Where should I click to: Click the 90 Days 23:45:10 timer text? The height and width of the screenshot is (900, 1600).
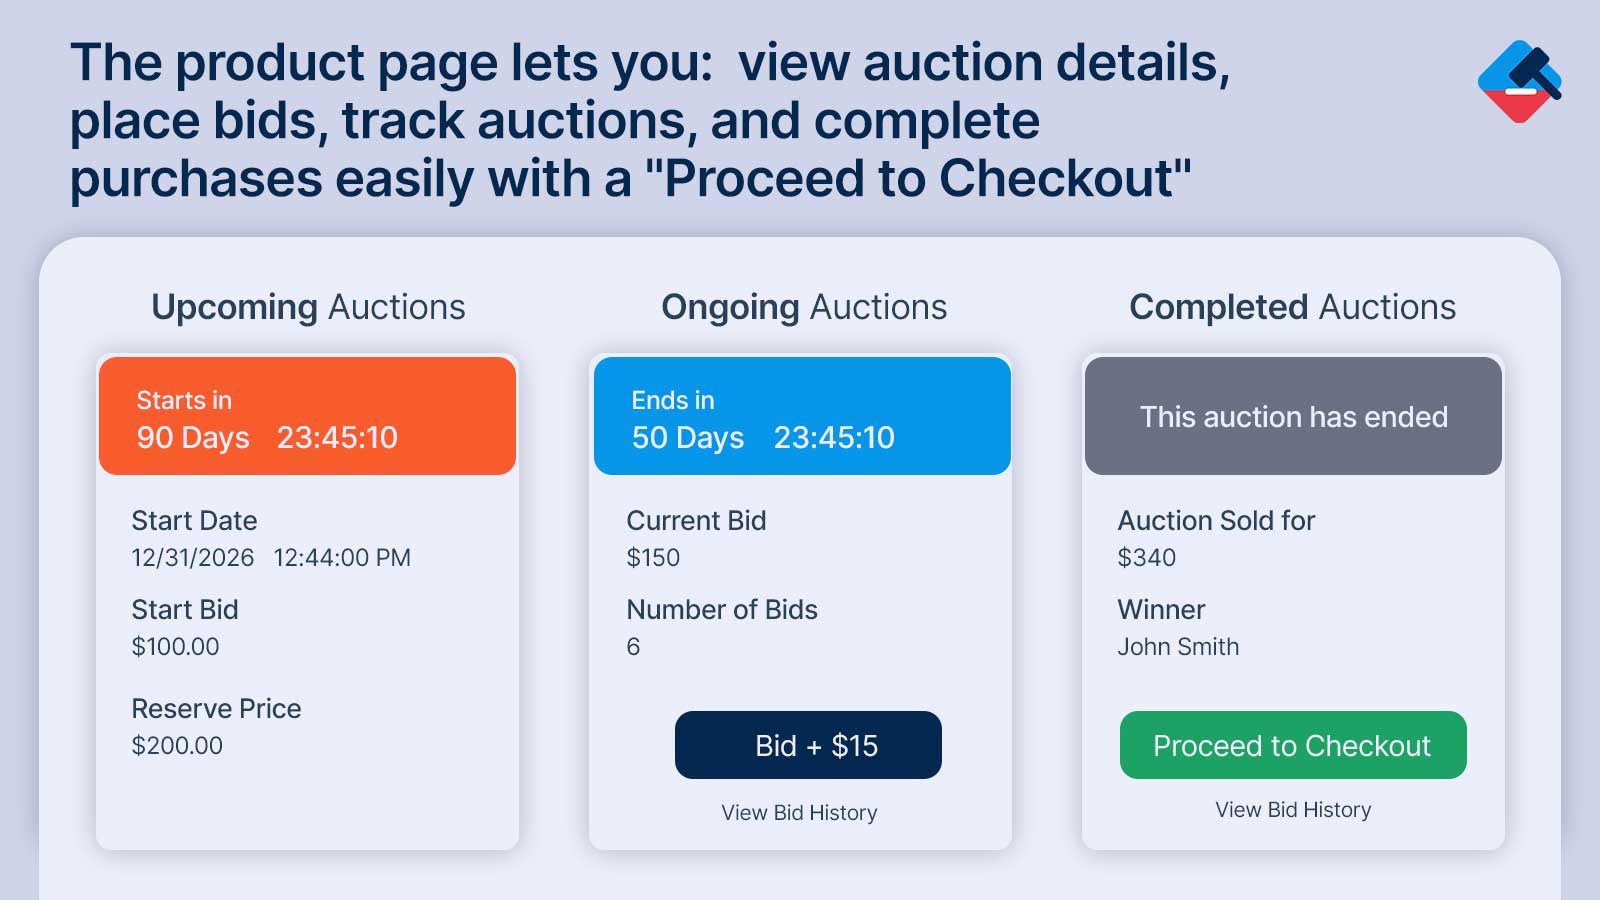(x=267, y=438)
